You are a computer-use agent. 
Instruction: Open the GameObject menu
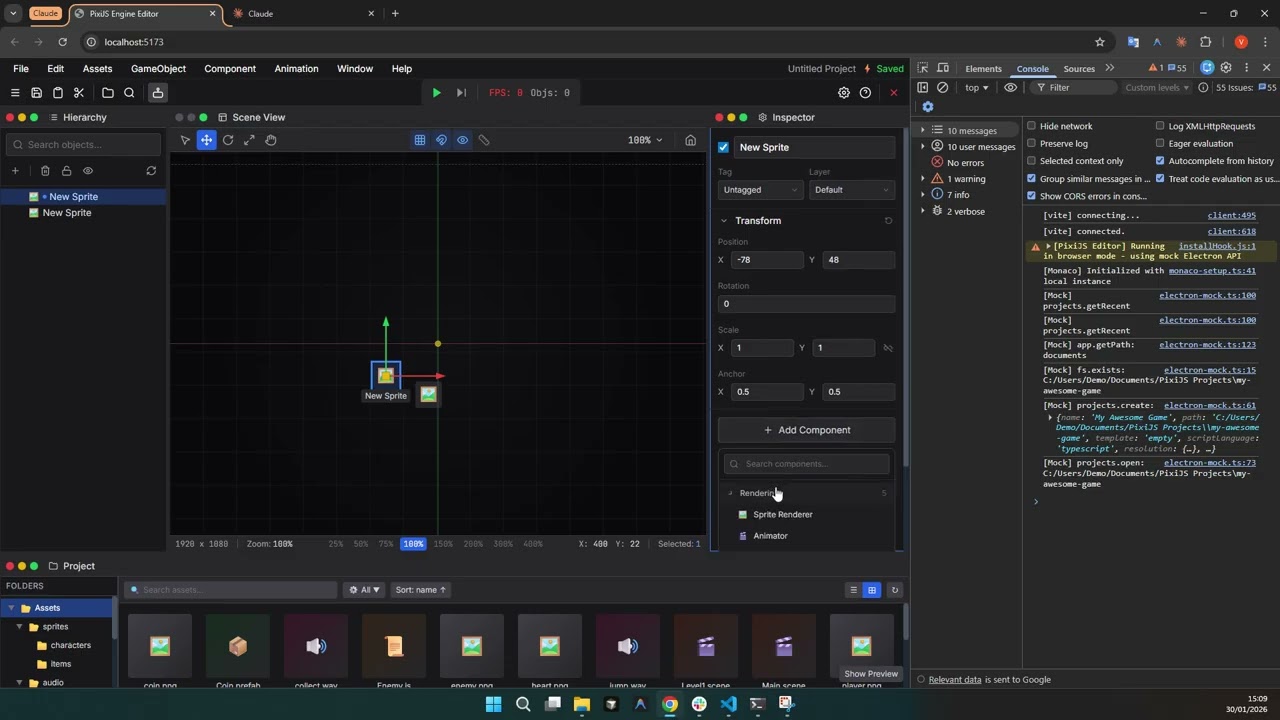[158, 69]
